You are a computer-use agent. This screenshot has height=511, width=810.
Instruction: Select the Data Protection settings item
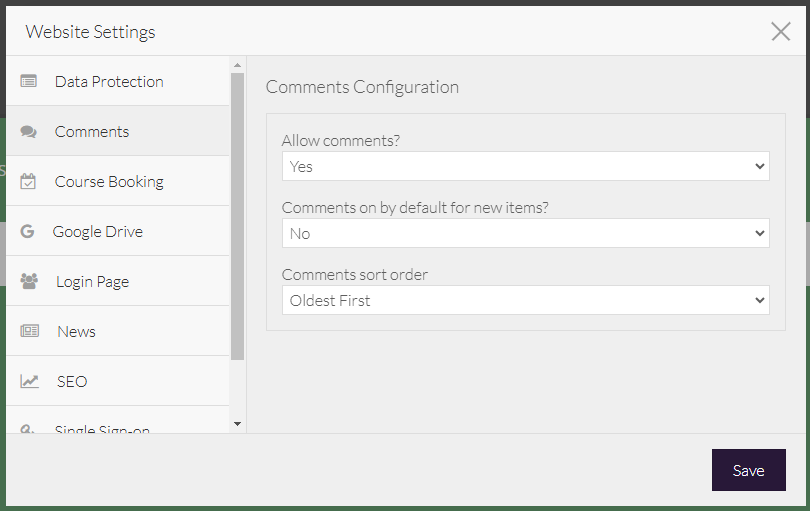coord(109,81)
